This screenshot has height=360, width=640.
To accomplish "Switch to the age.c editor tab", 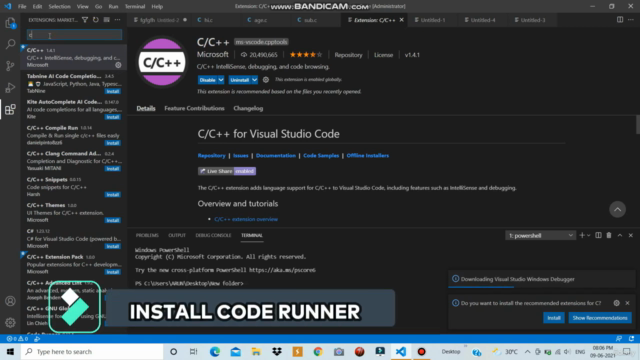I will coord(261,20).
